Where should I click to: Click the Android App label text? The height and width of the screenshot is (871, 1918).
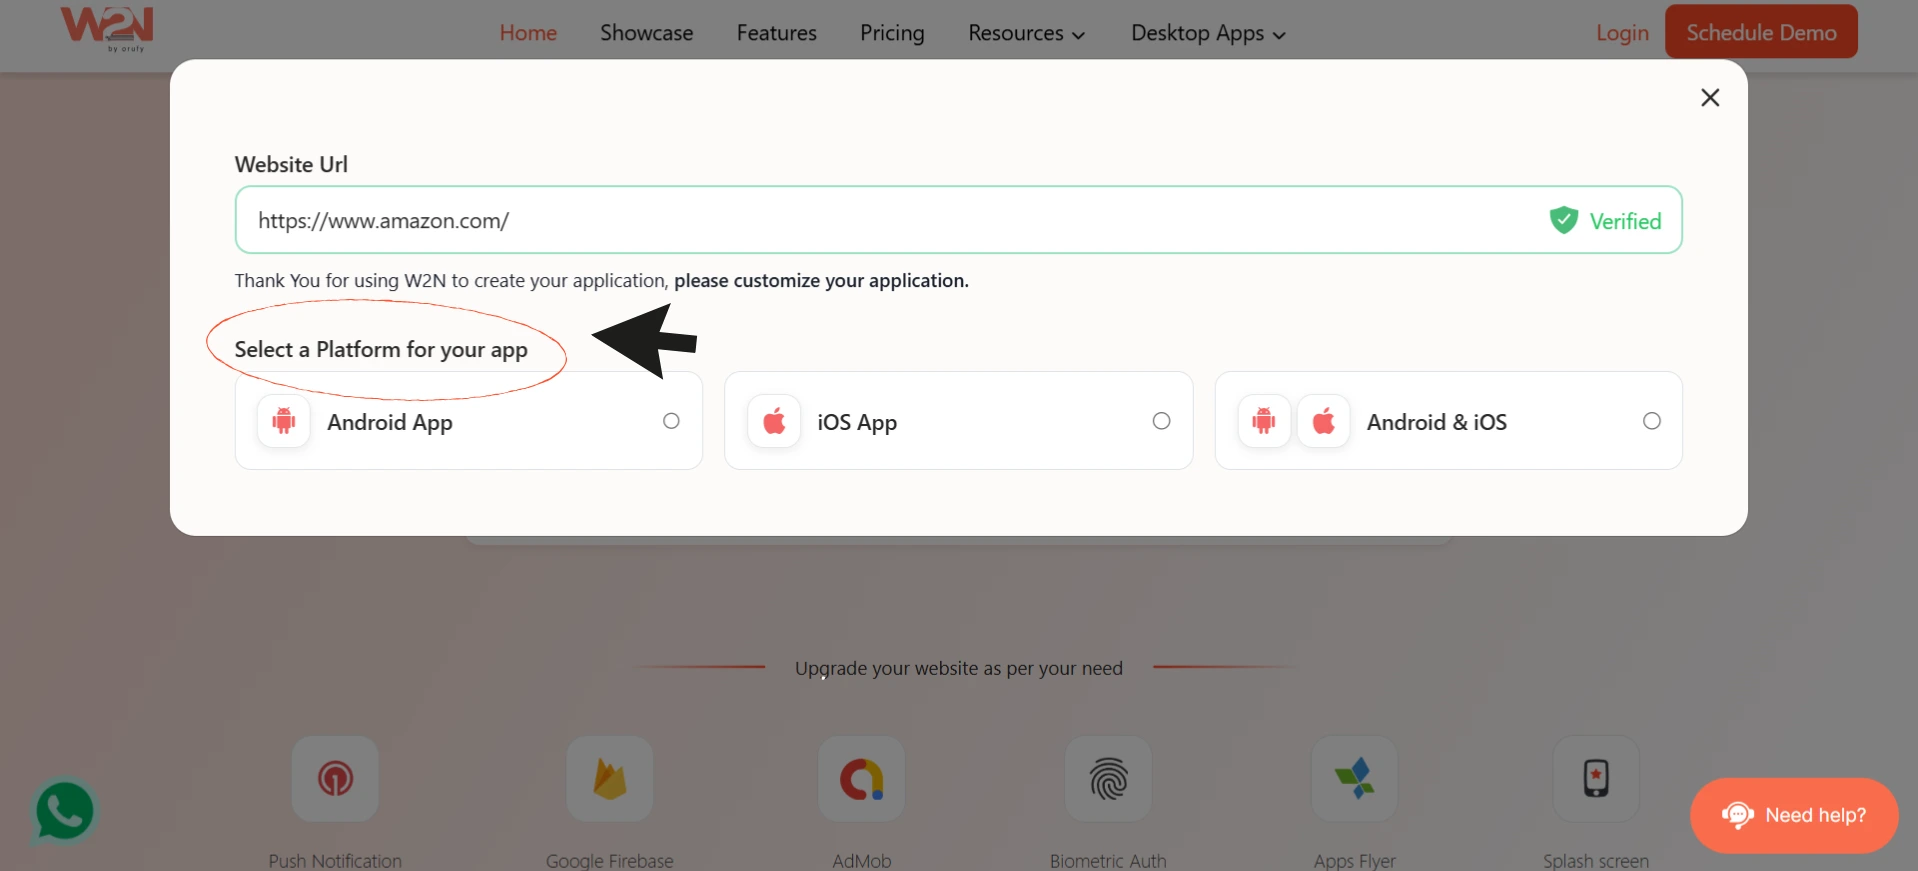[x=390, y=422]
